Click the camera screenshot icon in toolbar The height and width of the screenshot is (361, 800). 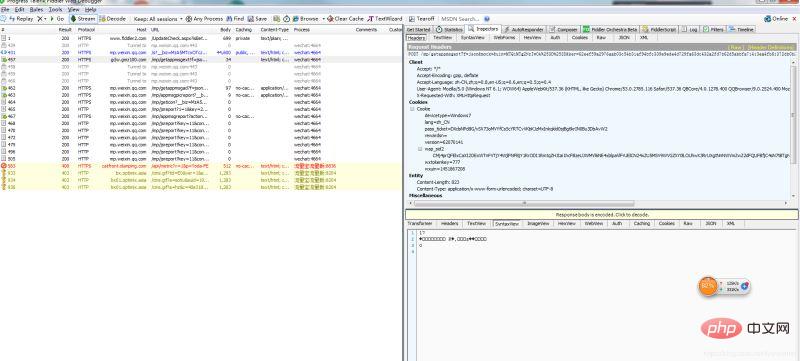[x=277, y=19]
